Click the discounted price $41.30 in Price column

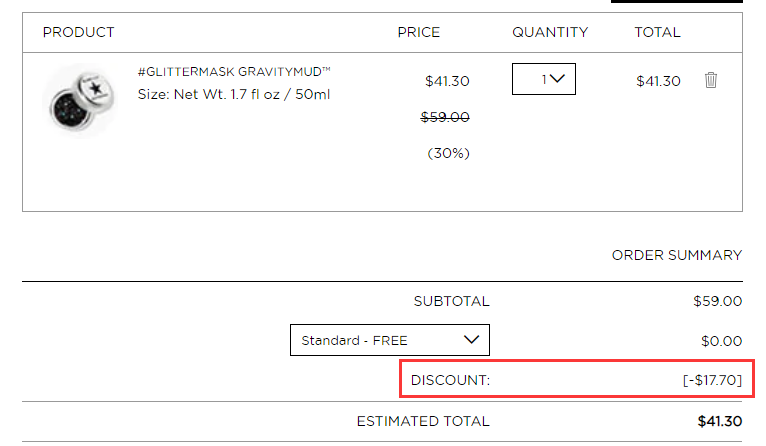[447, 81]
